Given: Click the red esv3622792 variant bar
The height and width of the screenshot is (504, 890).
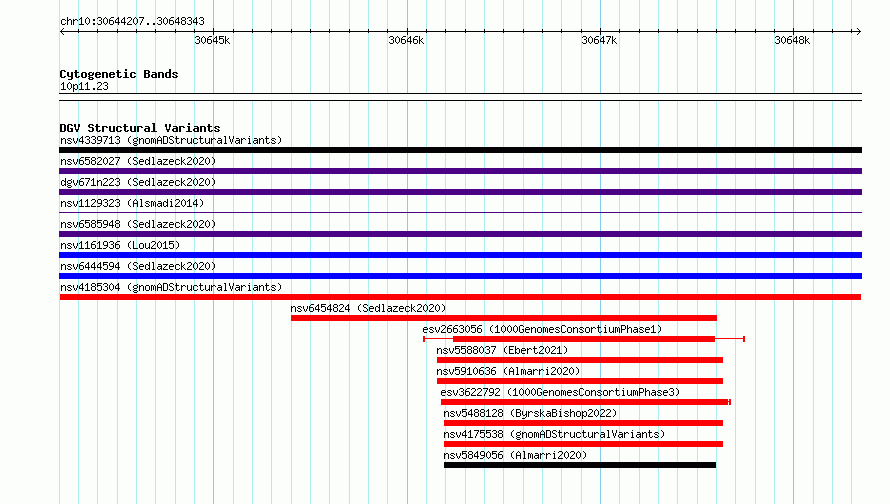Looking at the screenshot, I should pos(586,402).
